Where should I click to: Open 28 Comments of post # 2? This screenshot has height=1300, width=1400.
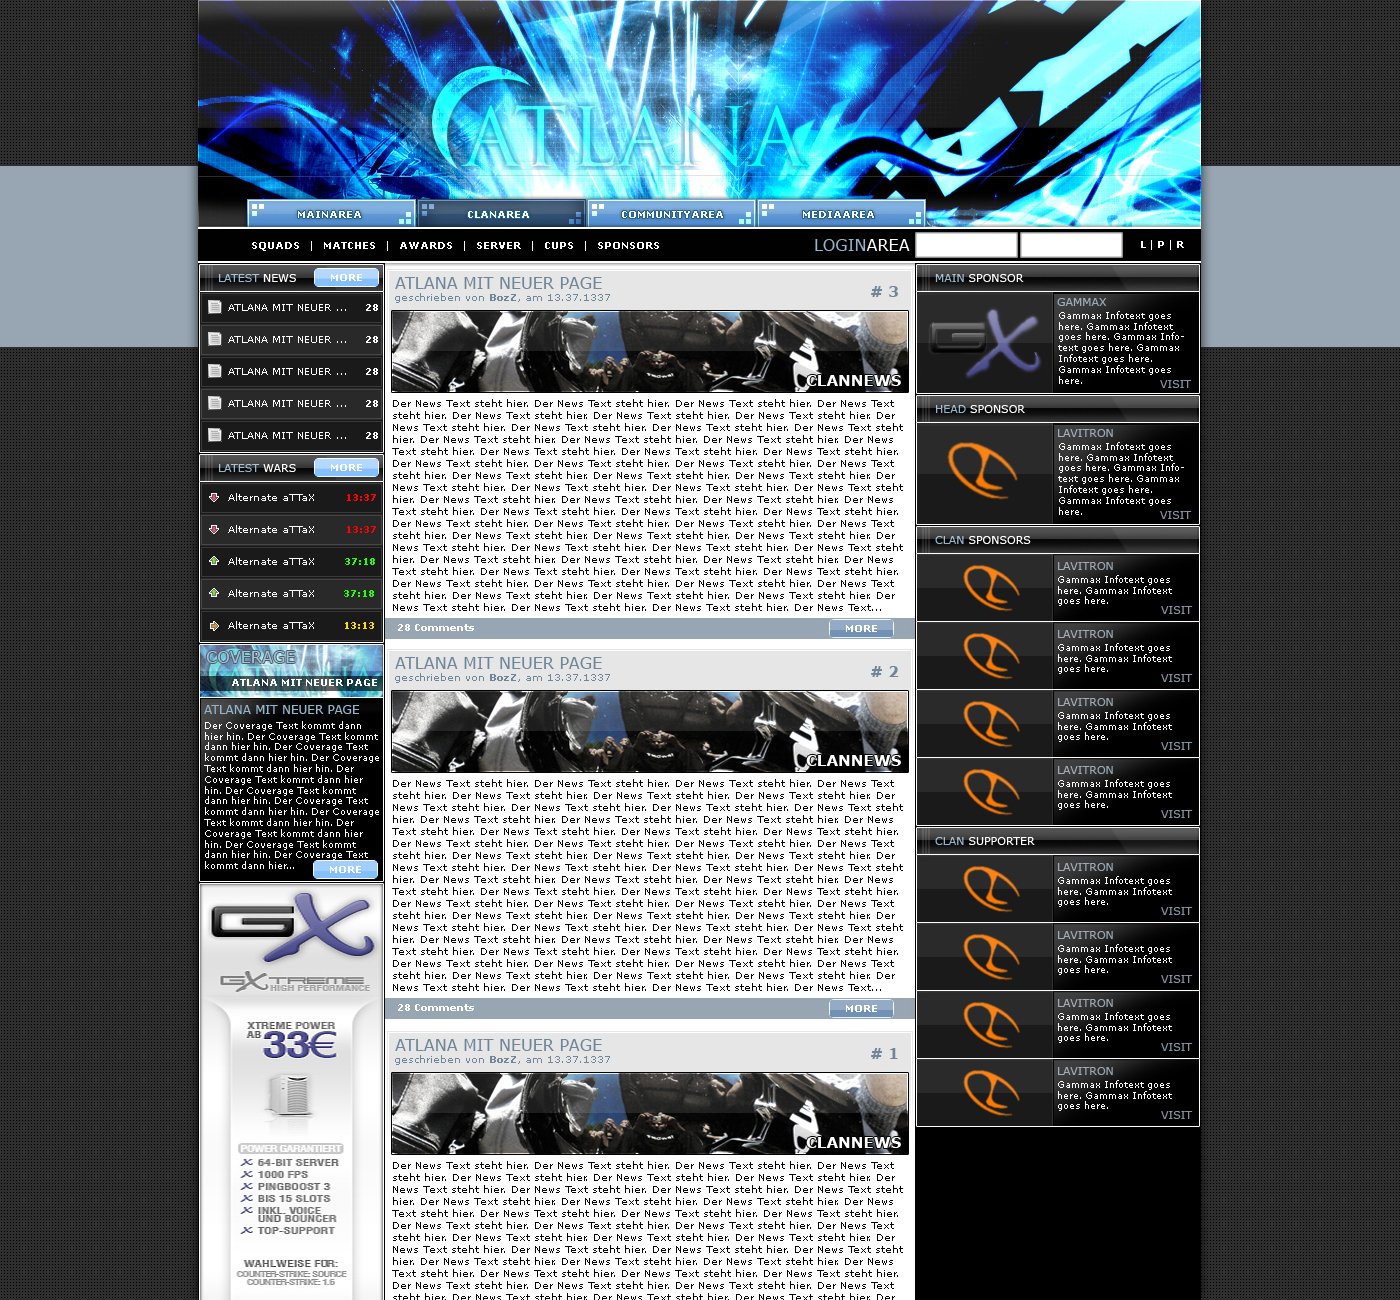pos(436,1008)
